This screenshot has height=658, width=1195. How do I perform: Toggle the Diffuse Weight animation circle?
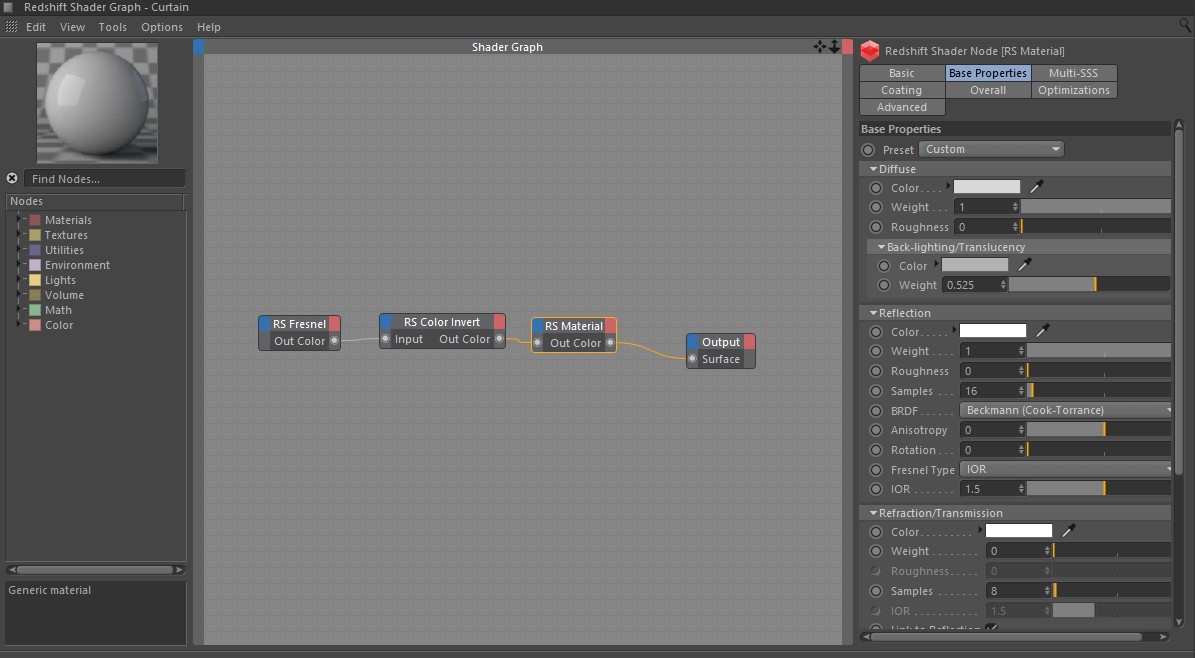point(876,207)
